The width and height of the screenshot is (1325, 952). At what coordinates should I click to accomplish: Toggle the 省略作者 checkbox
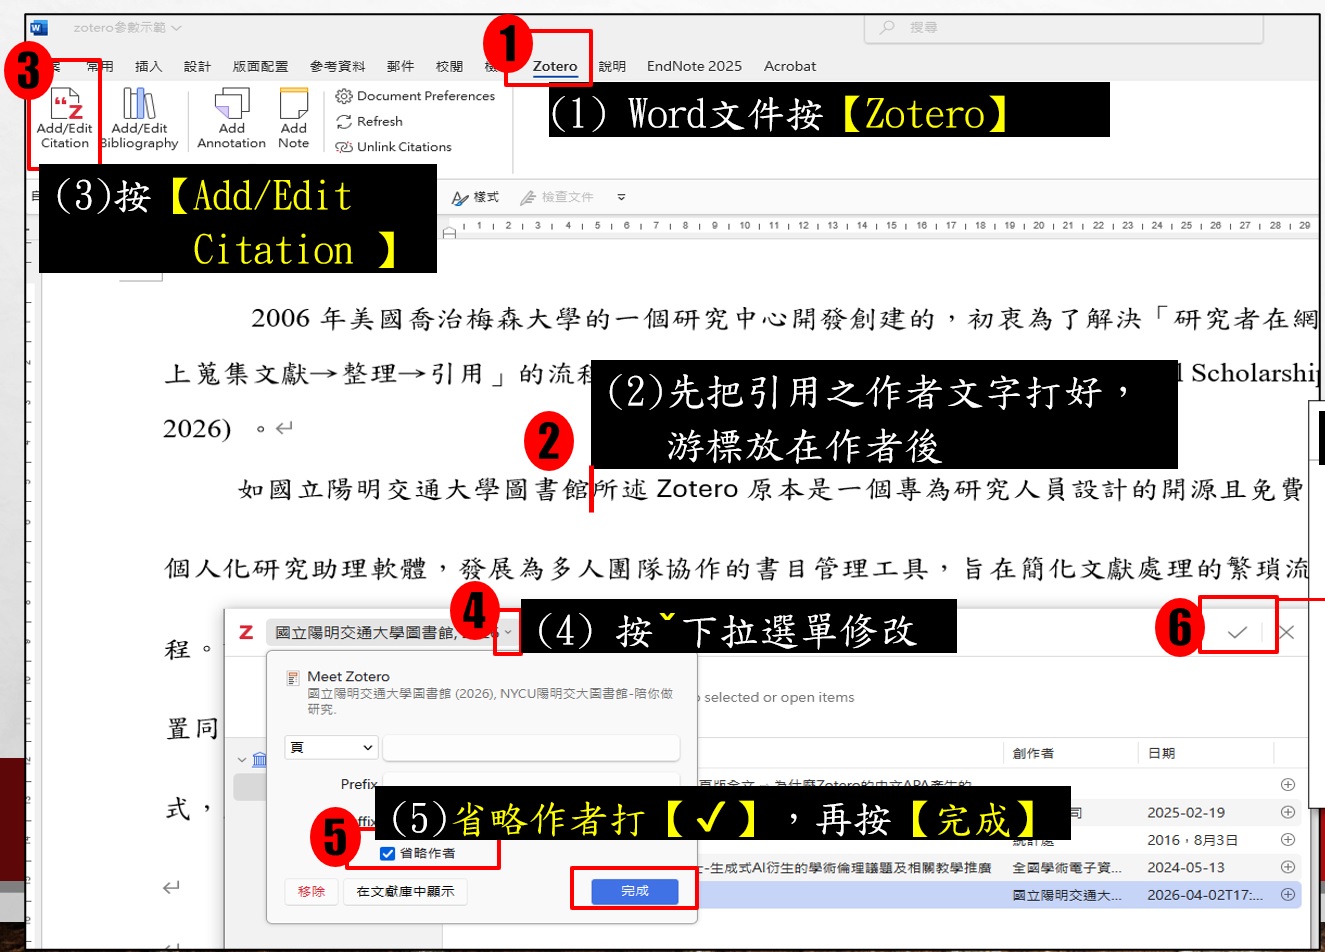[x=387, y=853]
